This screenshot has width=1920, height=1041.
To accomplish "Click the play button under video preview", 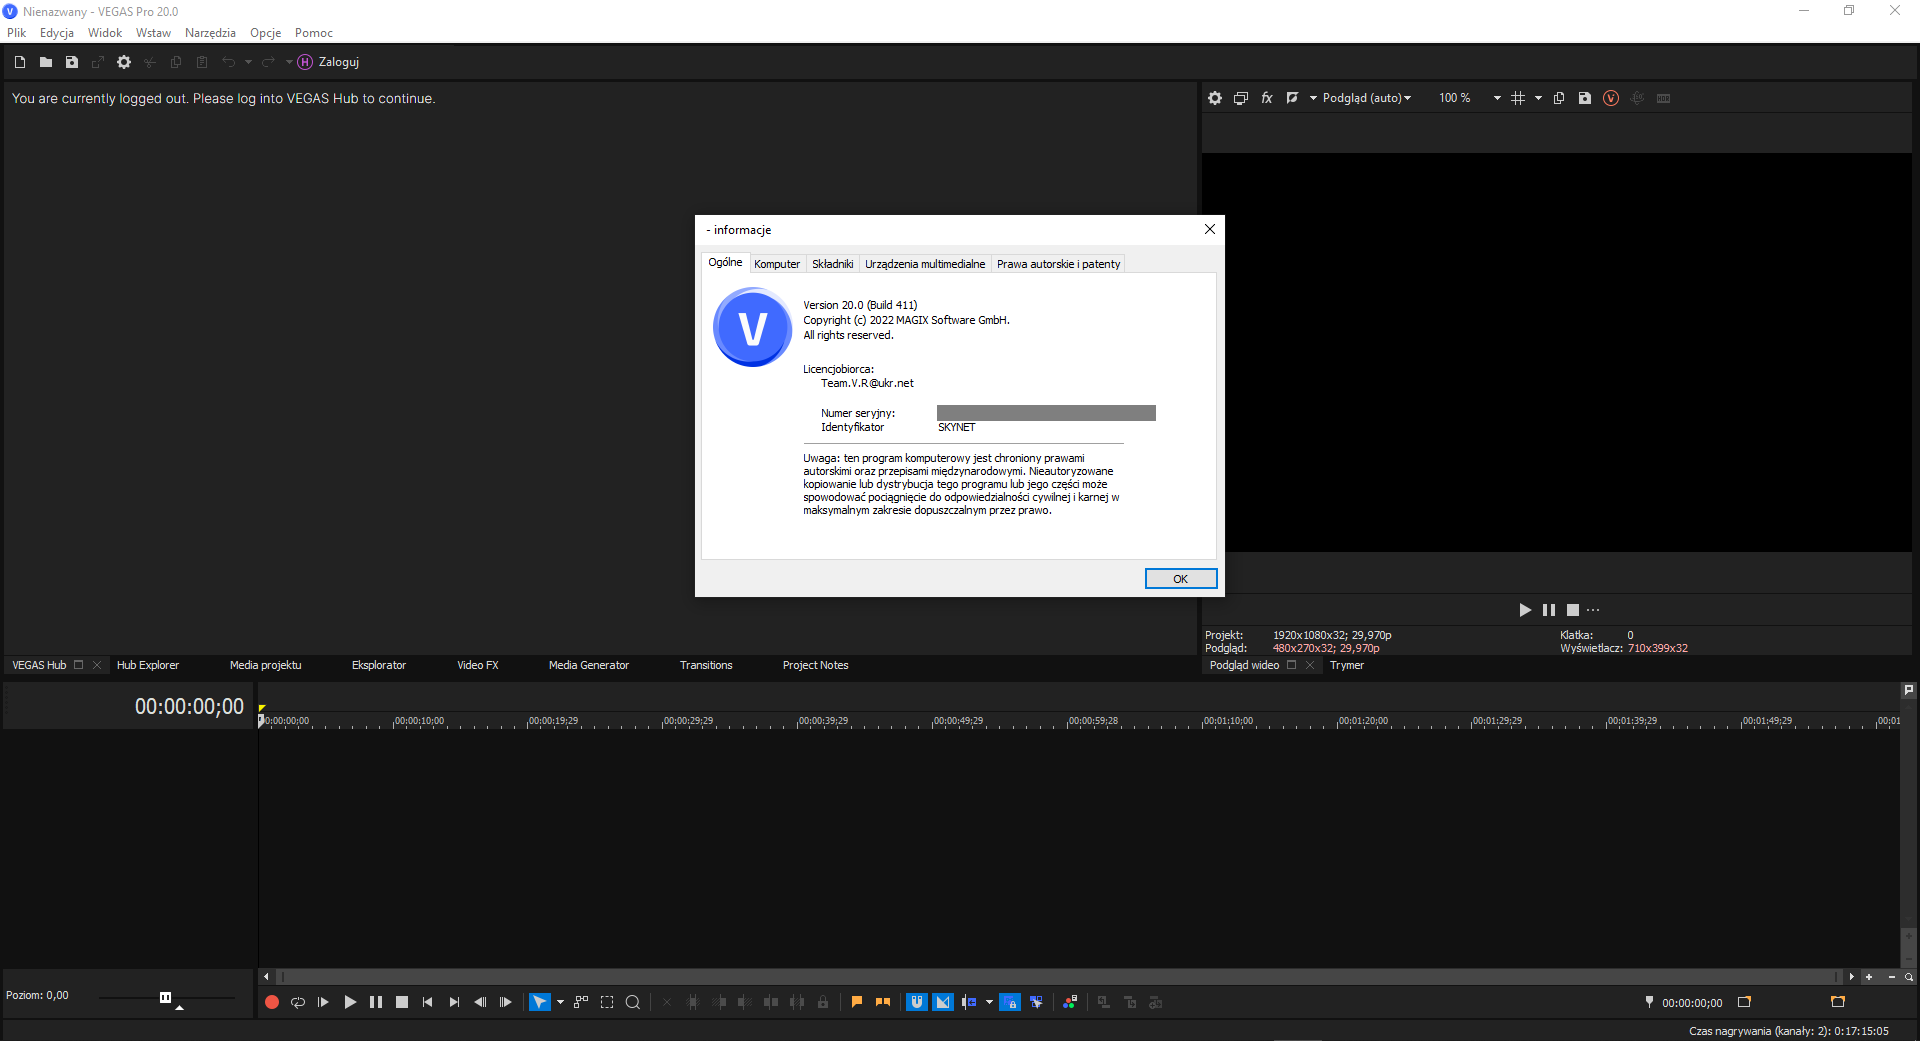I will [1525, 610].
